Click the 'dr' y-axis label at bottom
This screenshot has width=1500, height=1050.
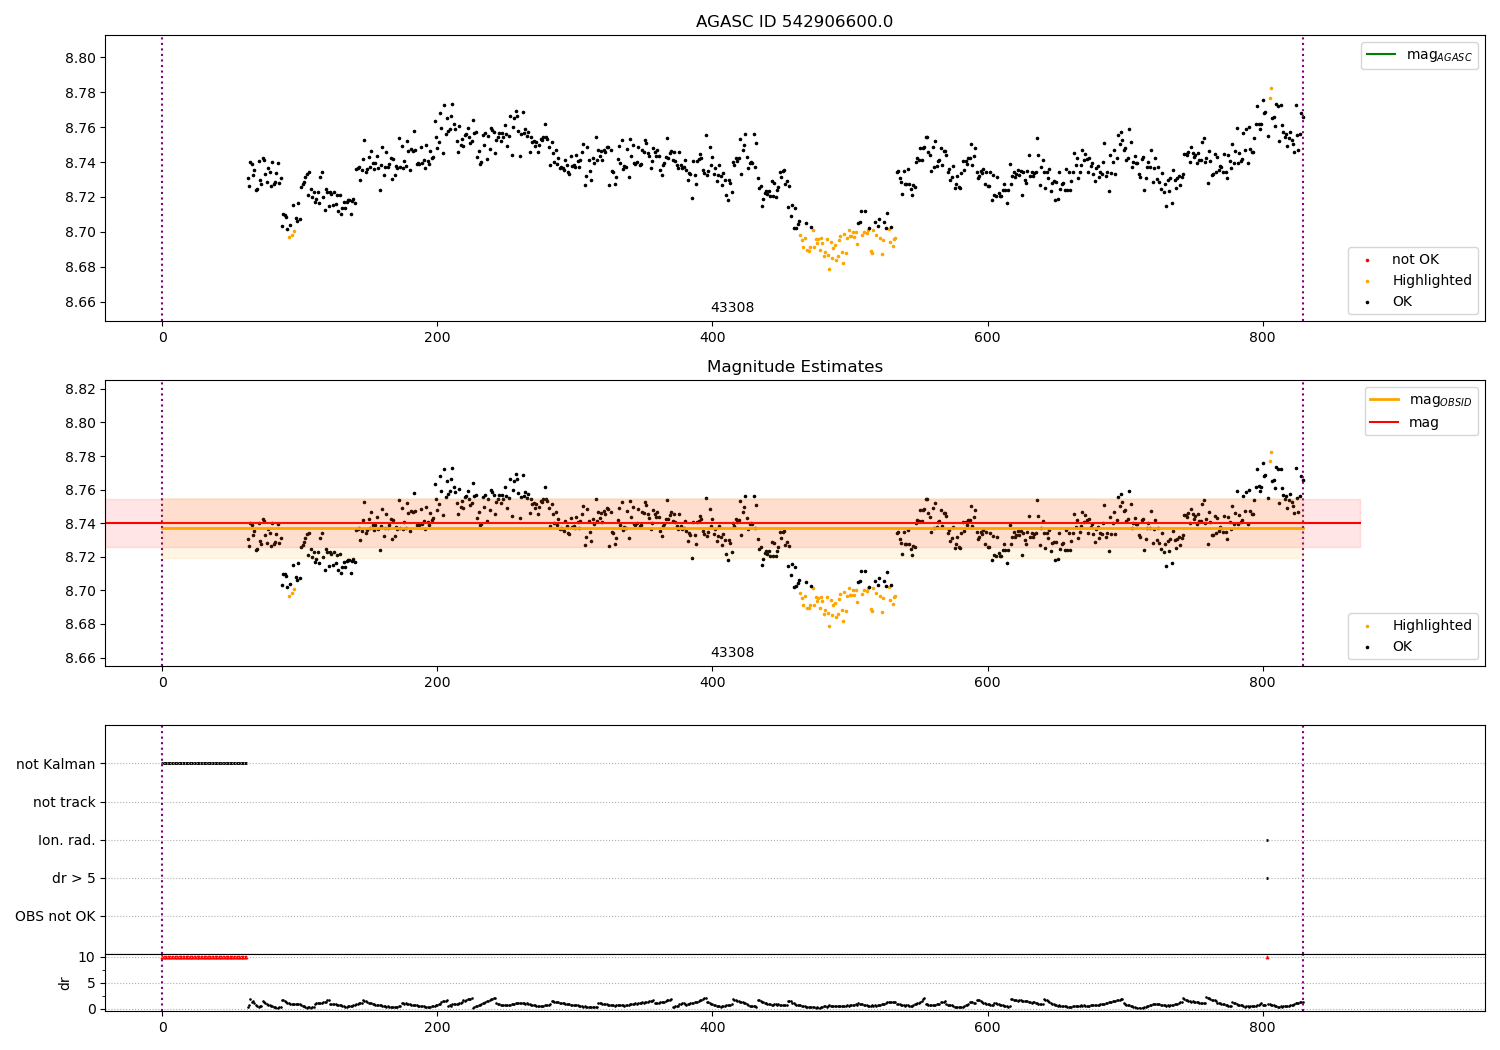point(65,983)
